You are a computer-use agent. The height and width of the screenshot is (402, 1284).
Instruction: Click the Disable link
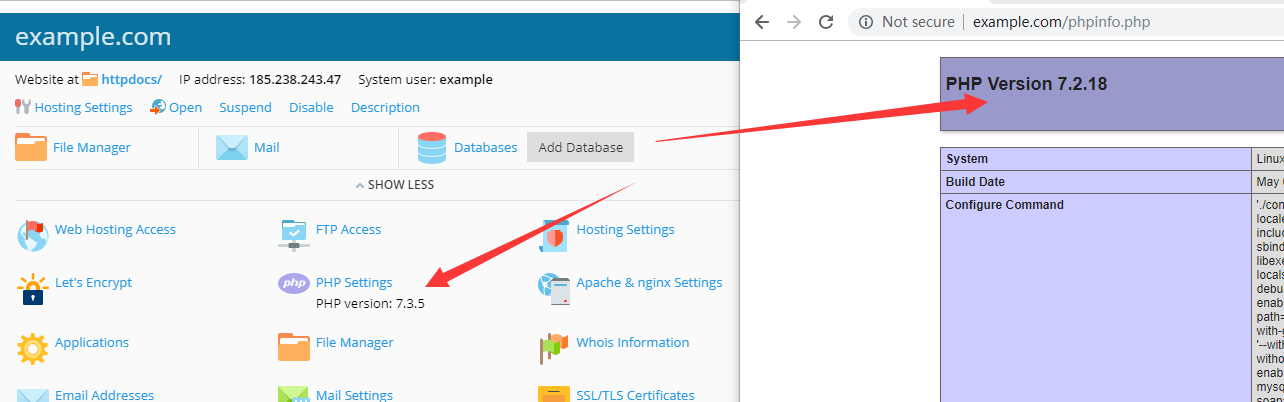(311, 107)
